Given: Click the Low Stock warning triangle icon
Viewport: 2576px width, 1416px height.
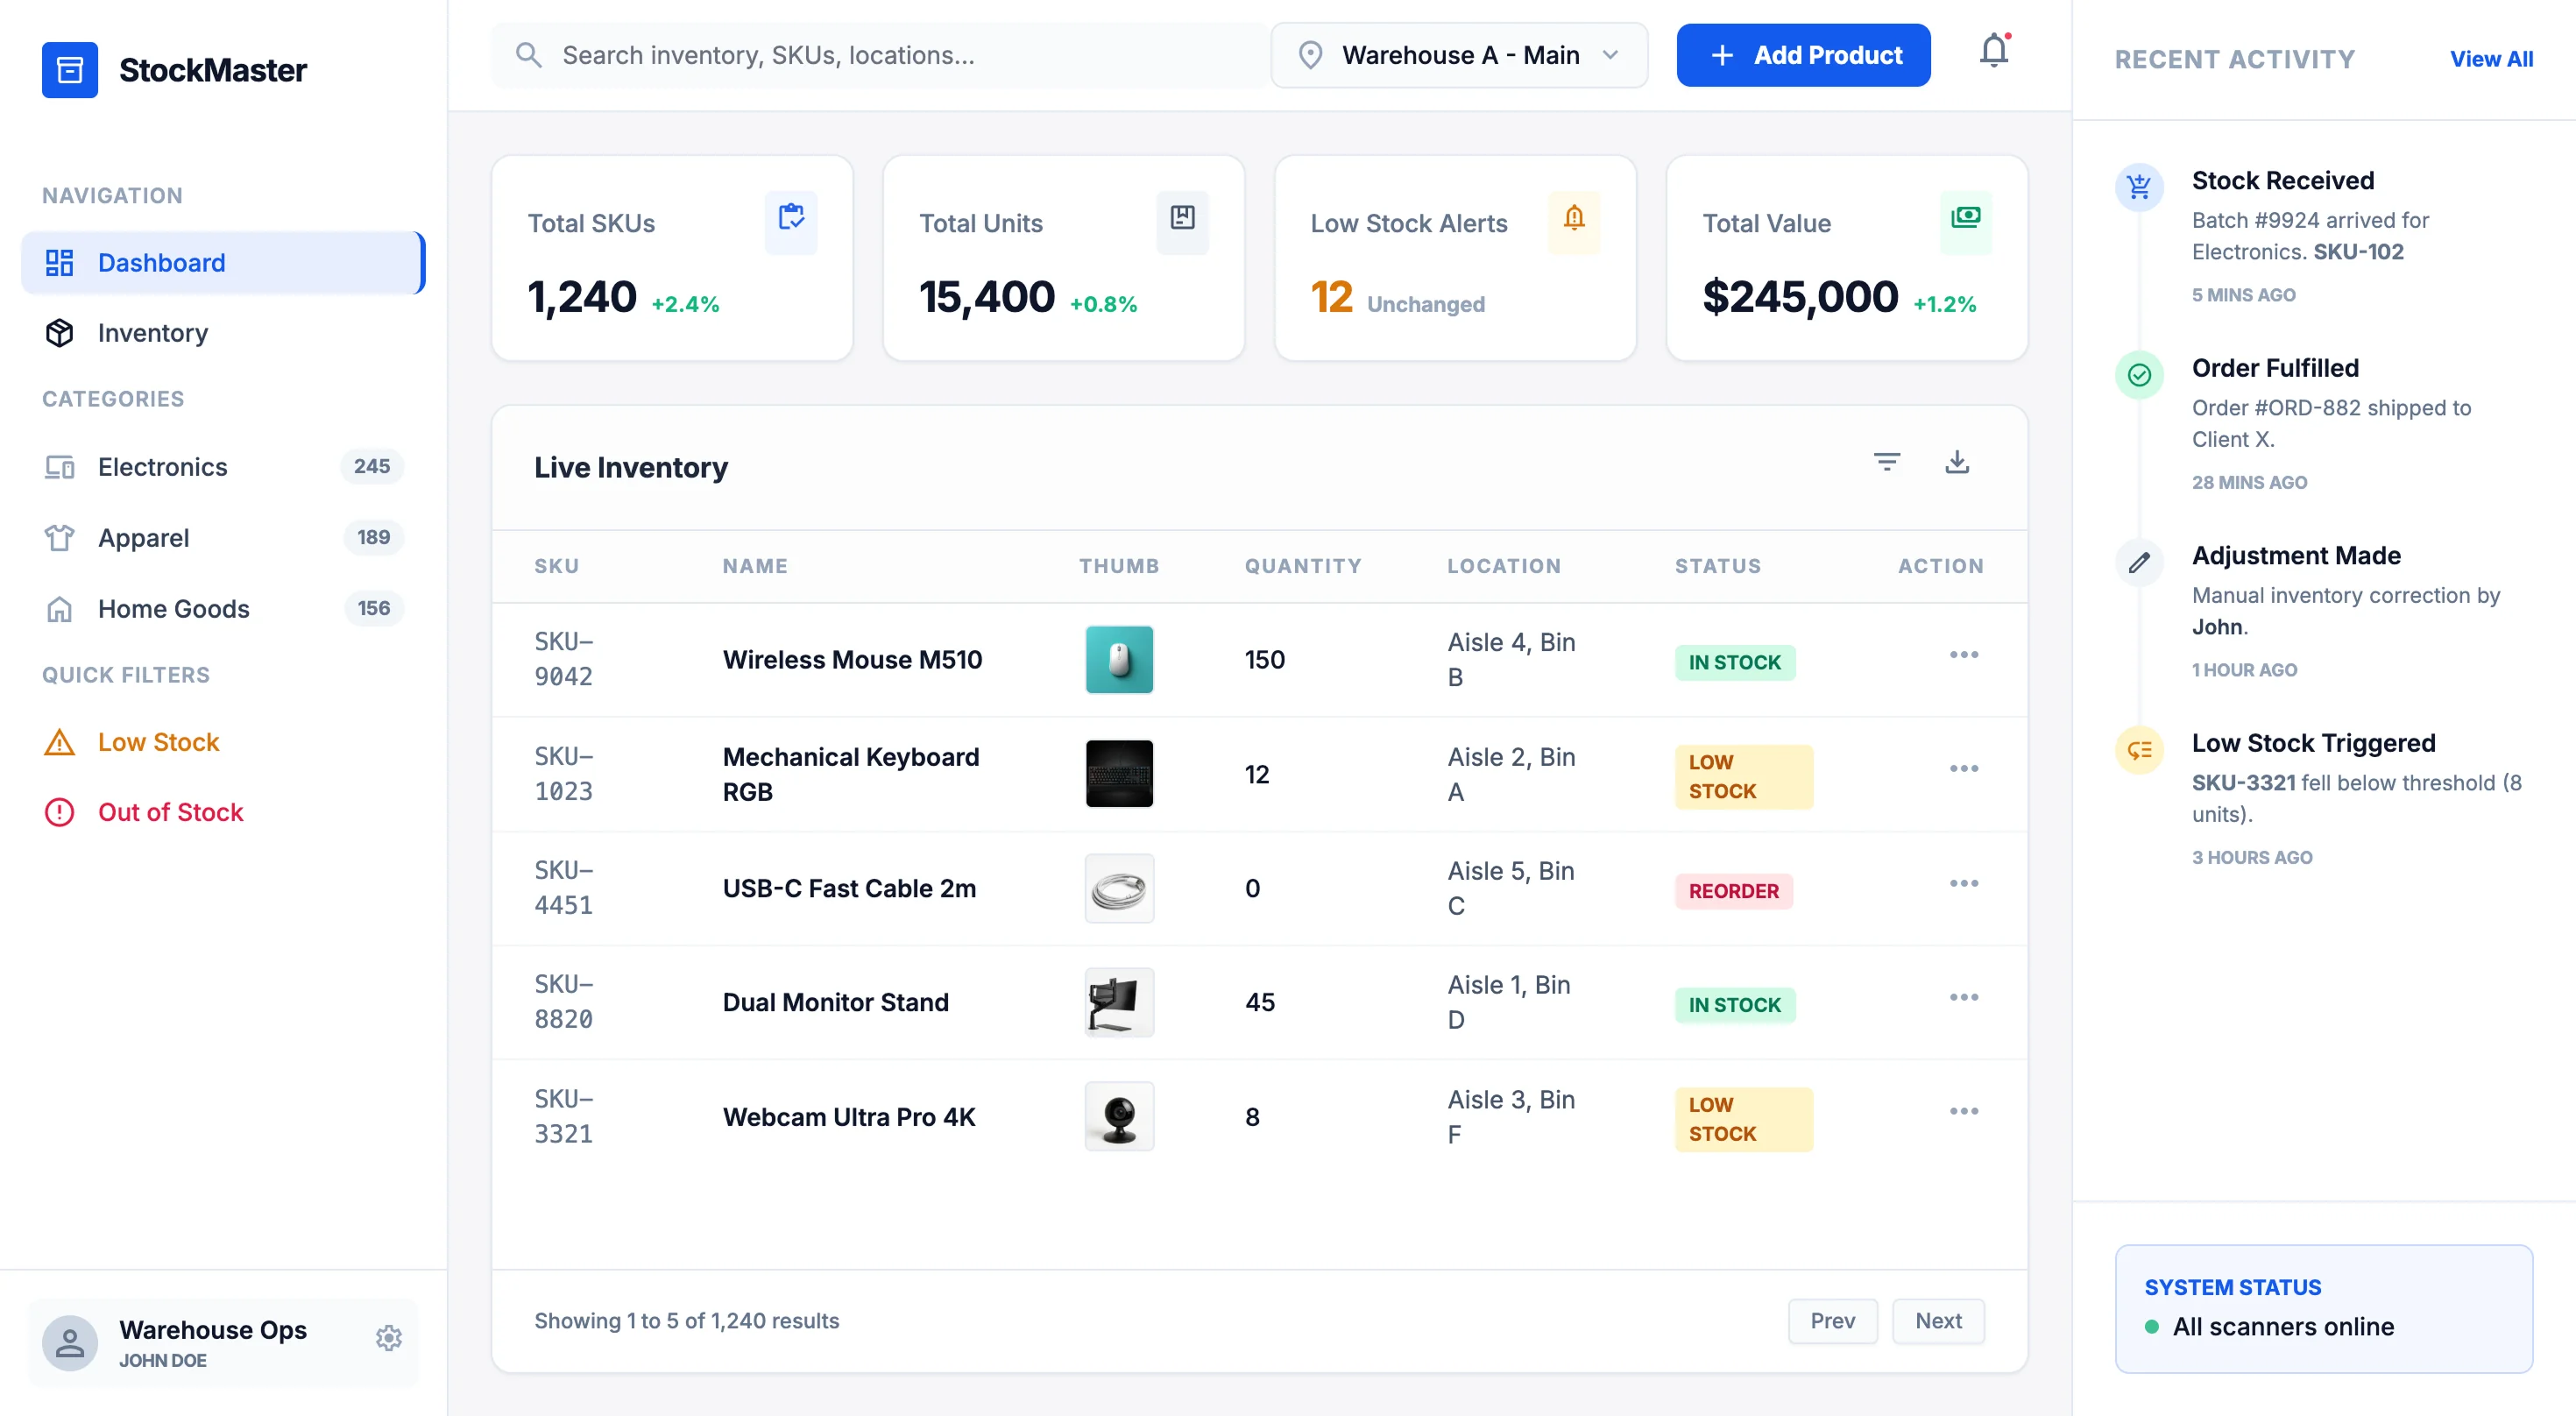Looking at the screenshot, I should coord(60,742).
